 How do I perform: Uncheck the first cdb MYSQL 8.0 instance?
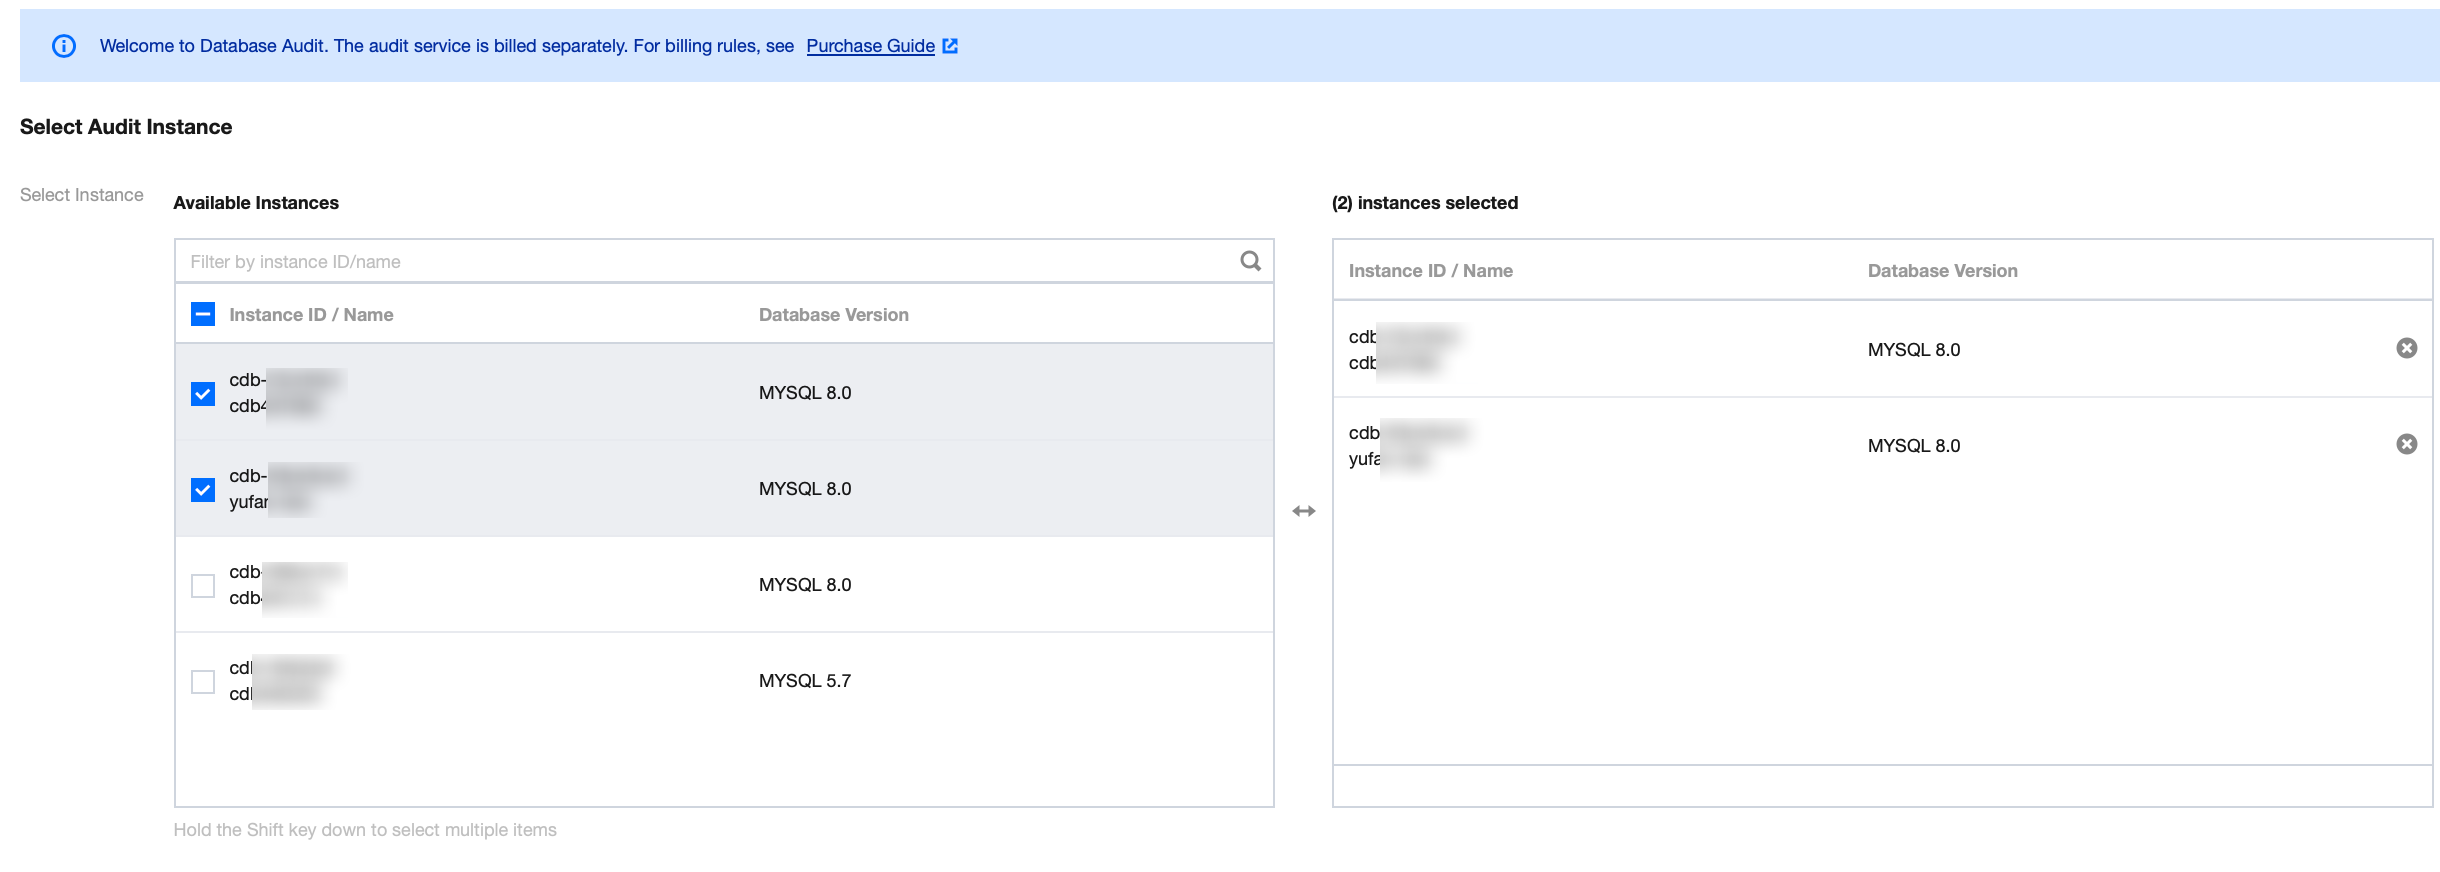[x=203, y=393]
